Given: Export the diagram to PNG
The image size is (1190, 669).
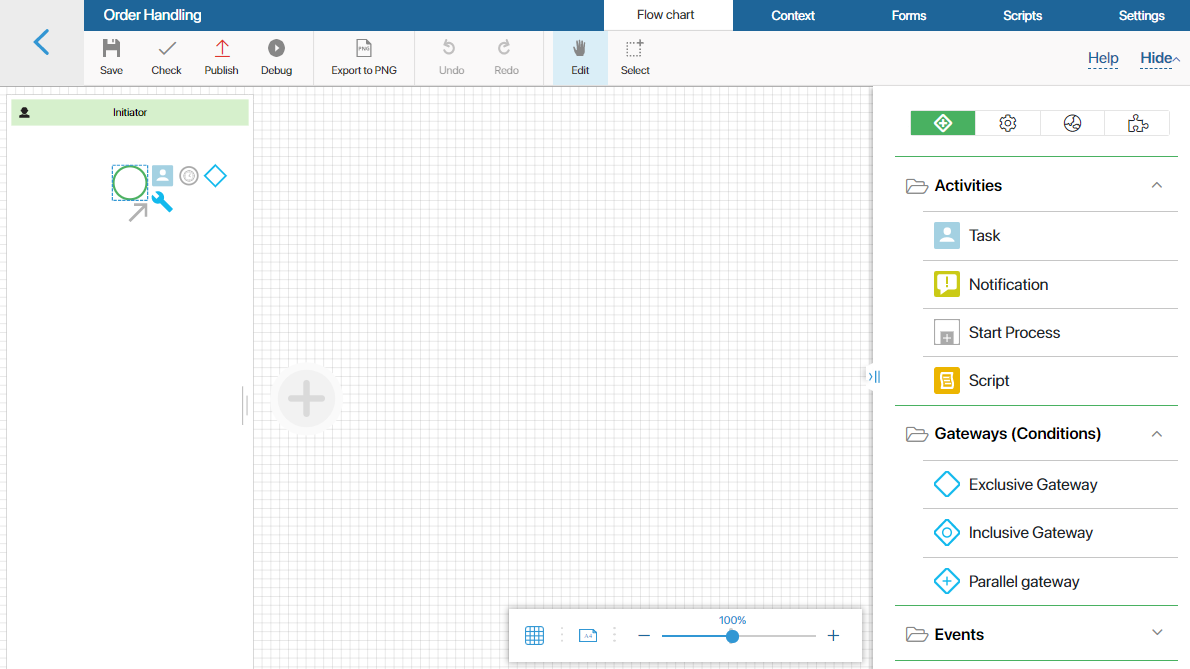Looking at the screenshot, I should click(x=364, y=57).
